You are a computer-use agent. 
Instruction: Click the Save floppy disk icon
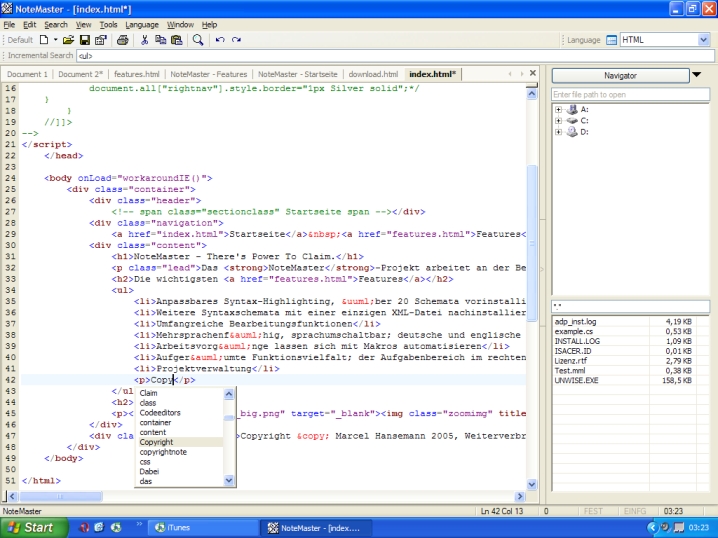click(85, 40)
